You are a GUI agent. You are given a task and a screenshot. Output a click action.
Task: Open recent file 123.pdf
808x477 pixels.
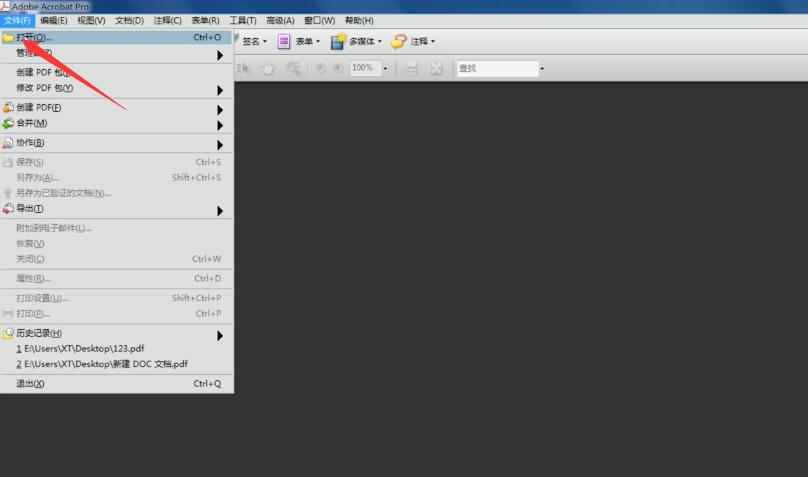[x=116, y=349]
